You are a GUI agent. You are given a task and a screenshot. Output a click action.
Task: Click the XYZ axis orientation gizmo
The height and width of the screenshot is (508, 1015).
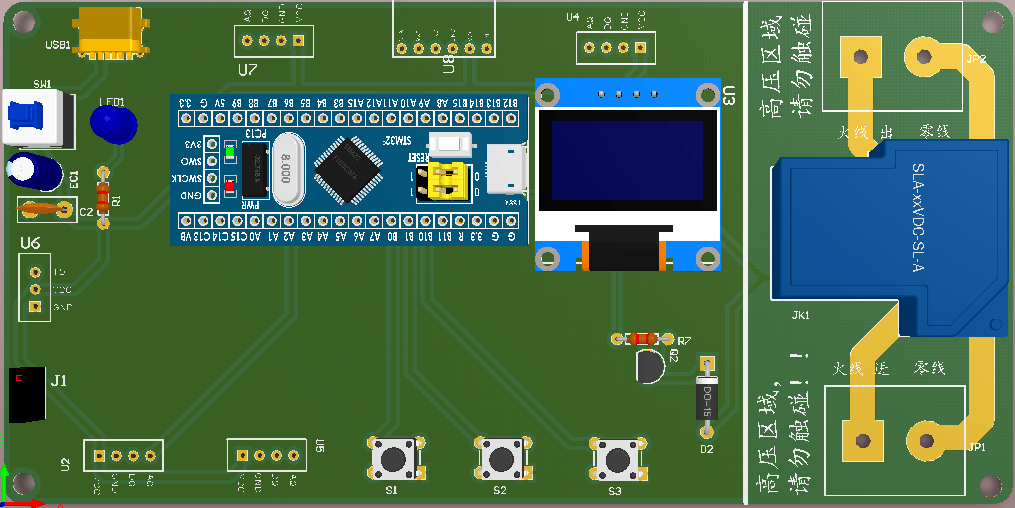point(21,486)
